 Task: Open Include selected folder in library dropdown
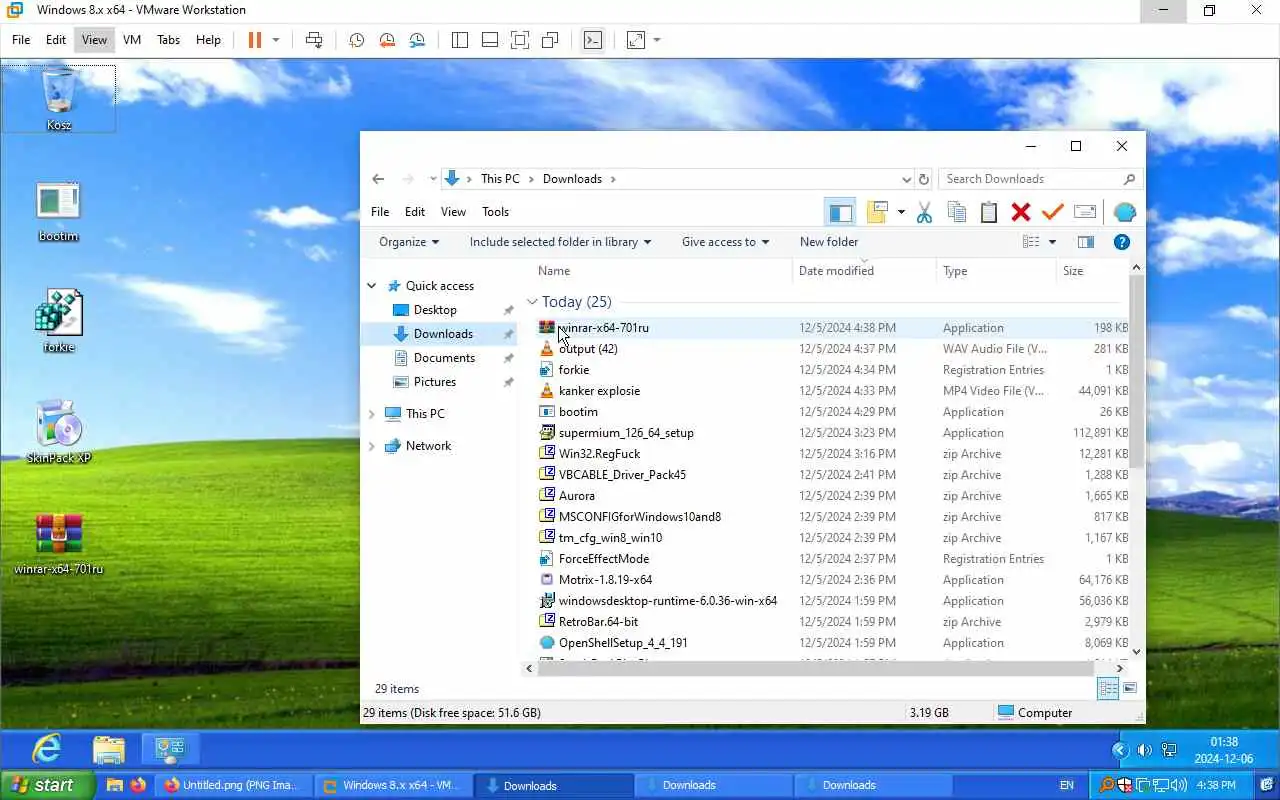tap(560, 242)
